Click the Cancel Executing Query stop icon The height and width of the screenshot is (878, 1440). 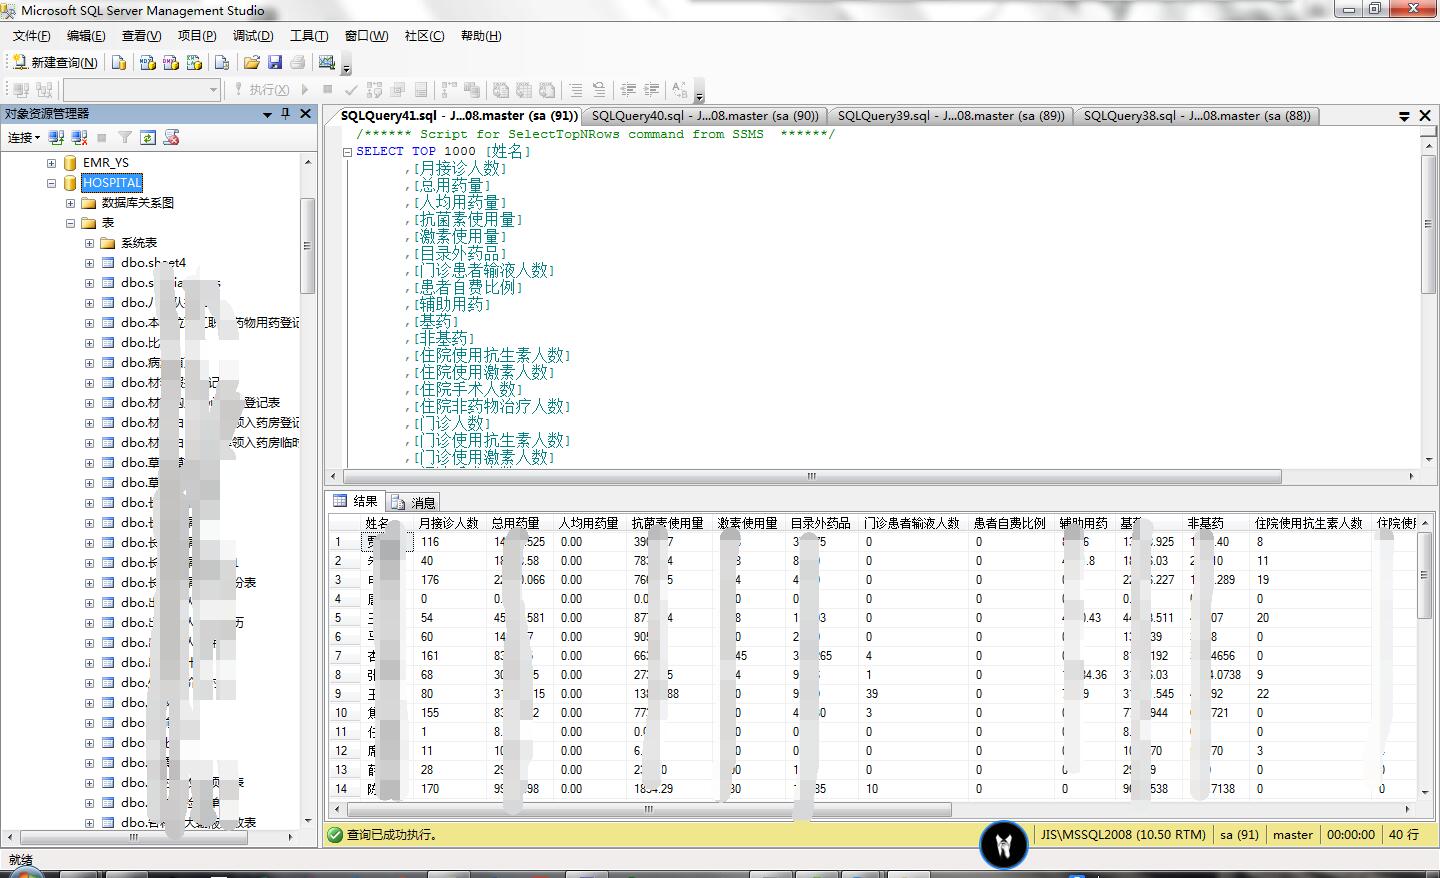(x=327, y=89)
